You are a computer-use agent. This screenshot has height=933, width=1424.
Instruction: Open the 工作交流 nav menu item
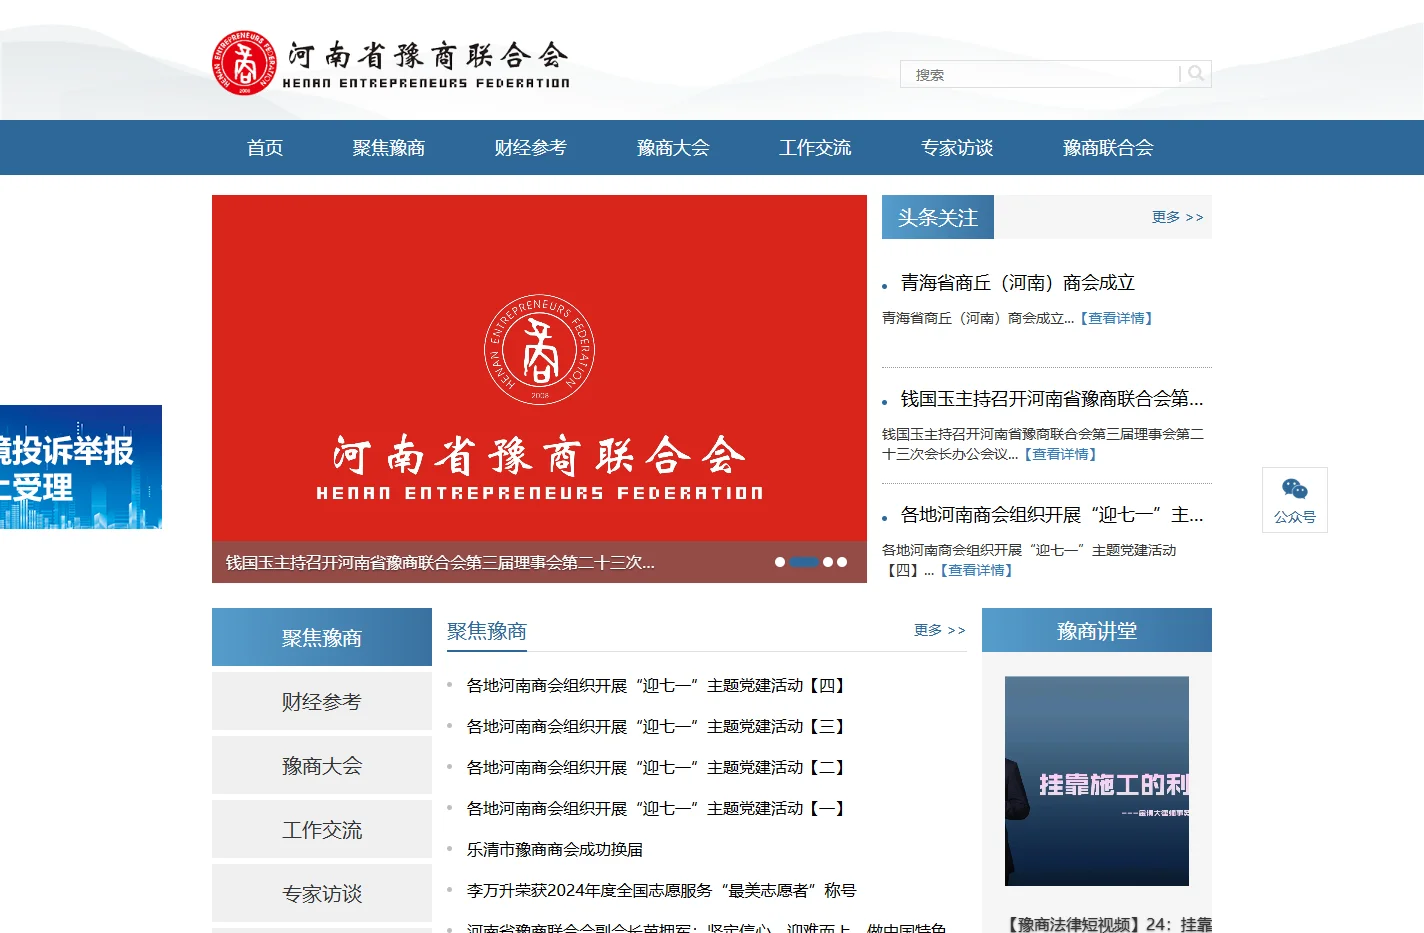[x=815, y=148]
